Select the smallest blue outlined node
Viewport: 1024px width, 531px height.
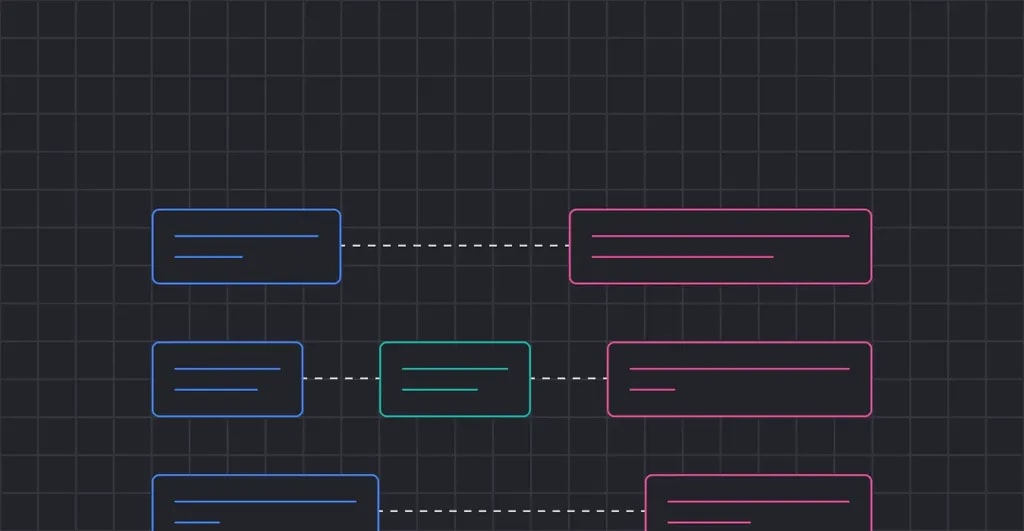[227, 379]
